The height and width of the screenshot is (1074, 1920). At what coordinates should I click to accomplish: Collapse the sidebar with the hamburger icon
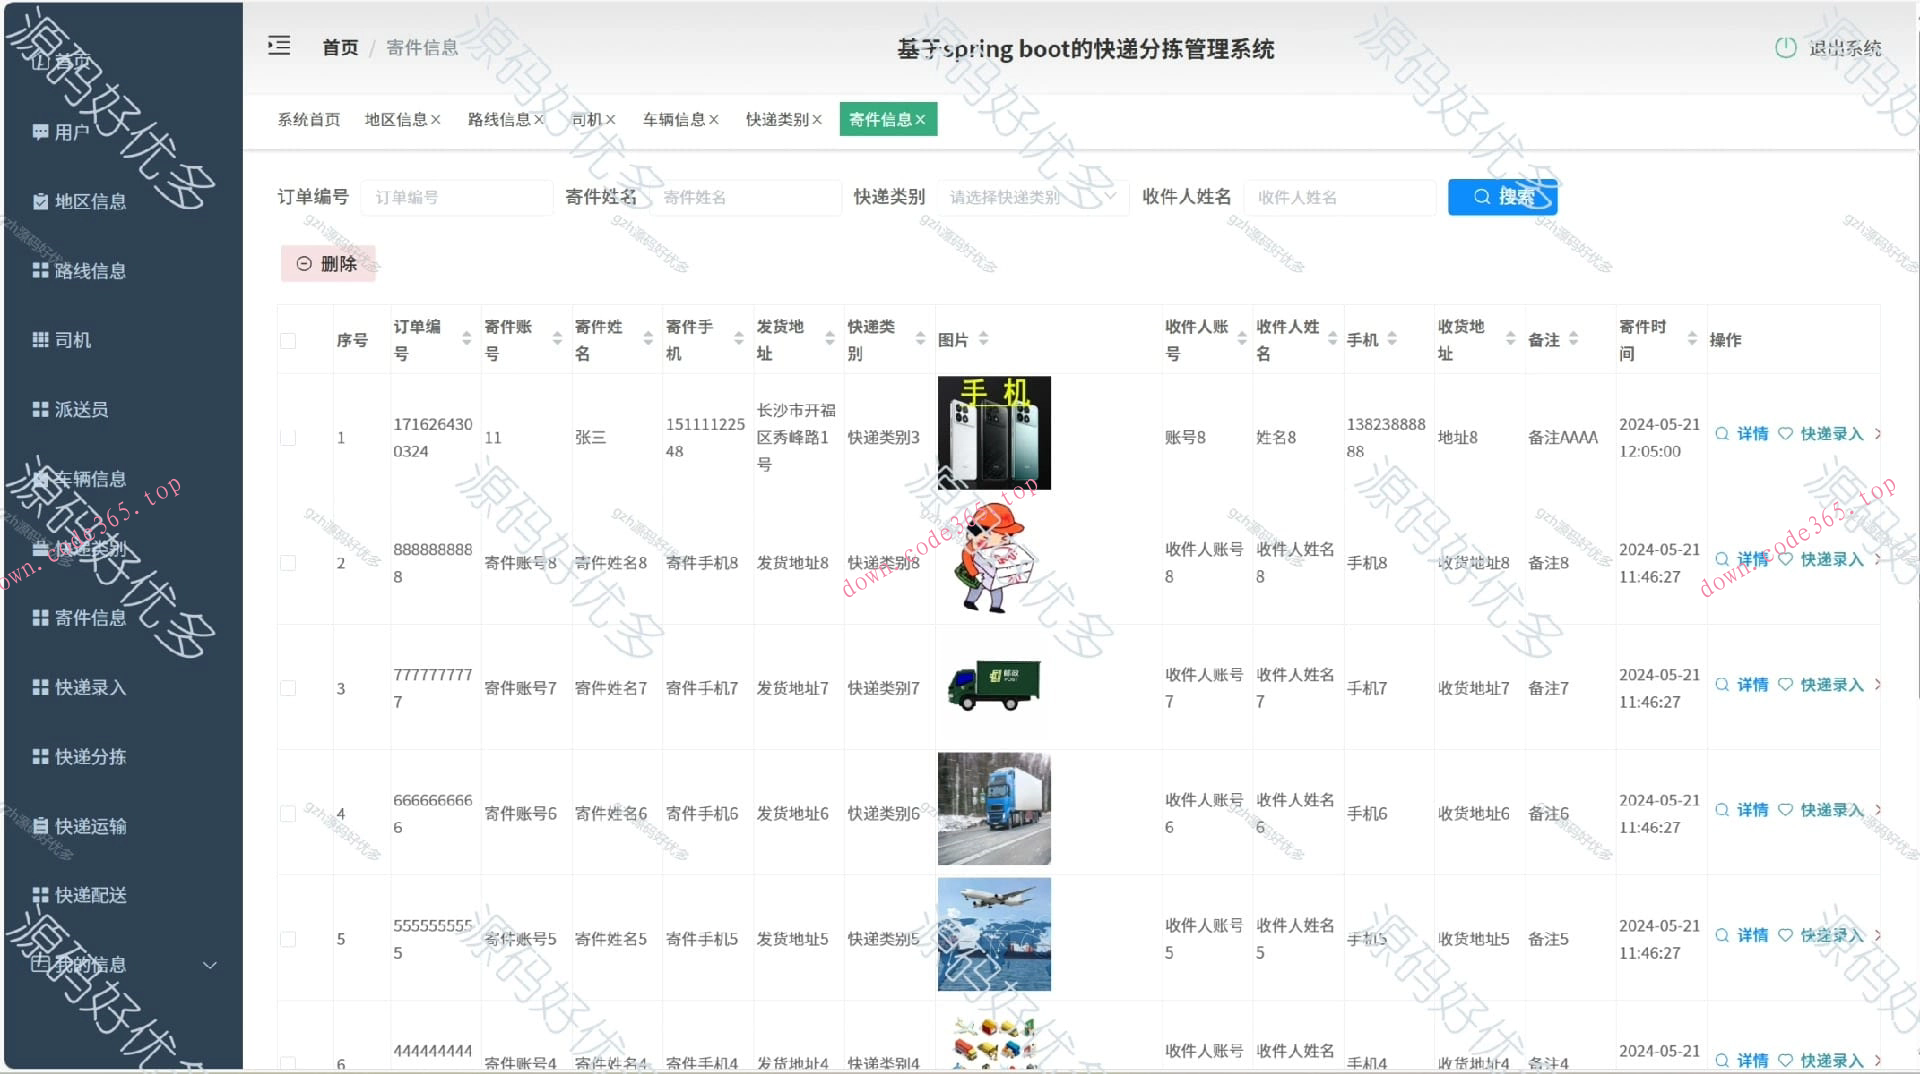[x=279, y=46]
